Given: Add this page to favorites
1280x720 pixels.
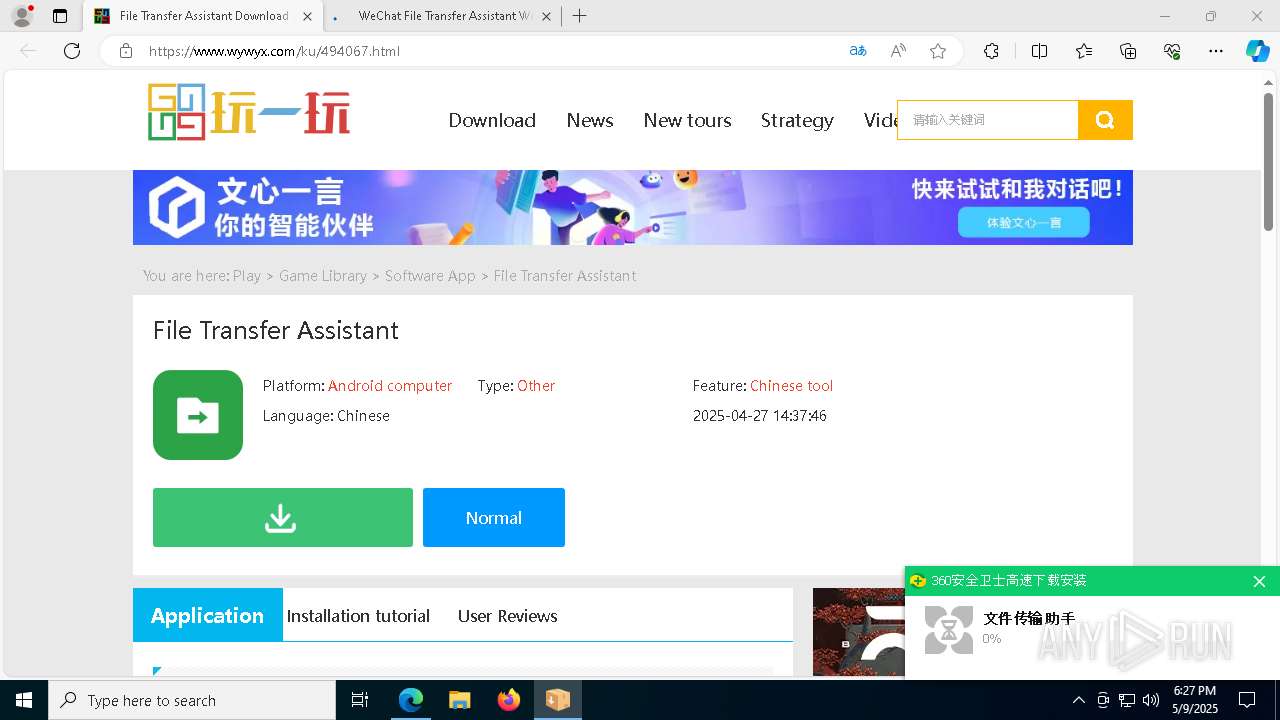Looking at the screenshot, I should [x=938, y=51].
